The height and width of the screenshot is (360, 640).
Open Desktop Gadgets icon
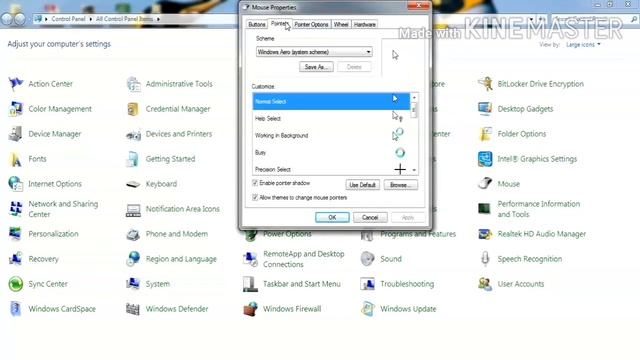click(485, 109)
